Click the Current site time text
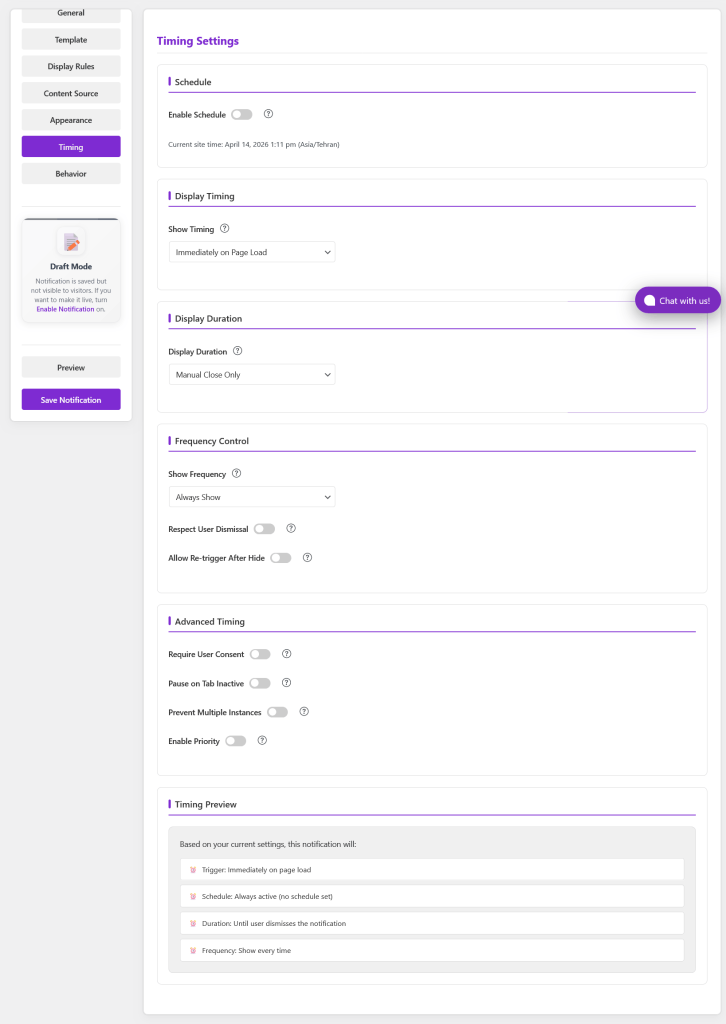 click(253, 144)
